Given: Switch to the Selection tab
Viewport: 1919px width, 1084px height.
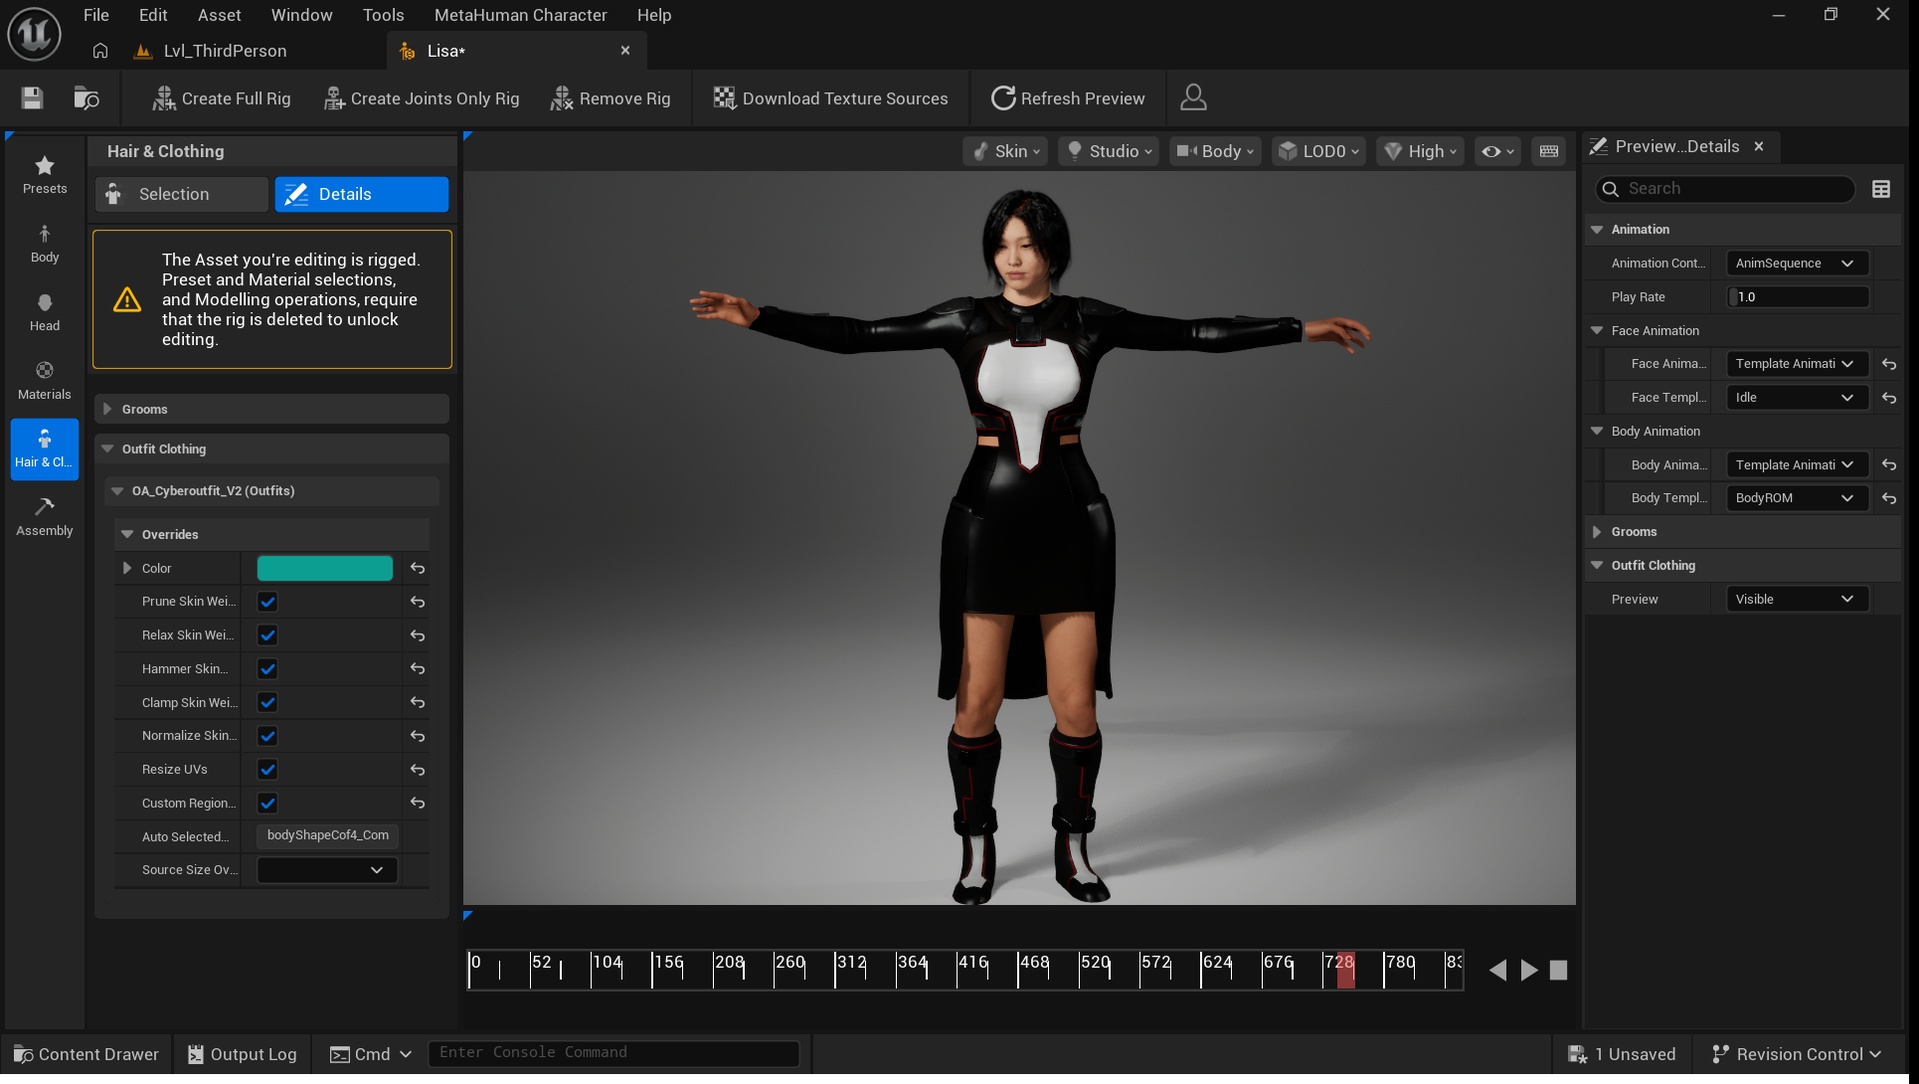Looking at the screenshot, I should (181, 194).
